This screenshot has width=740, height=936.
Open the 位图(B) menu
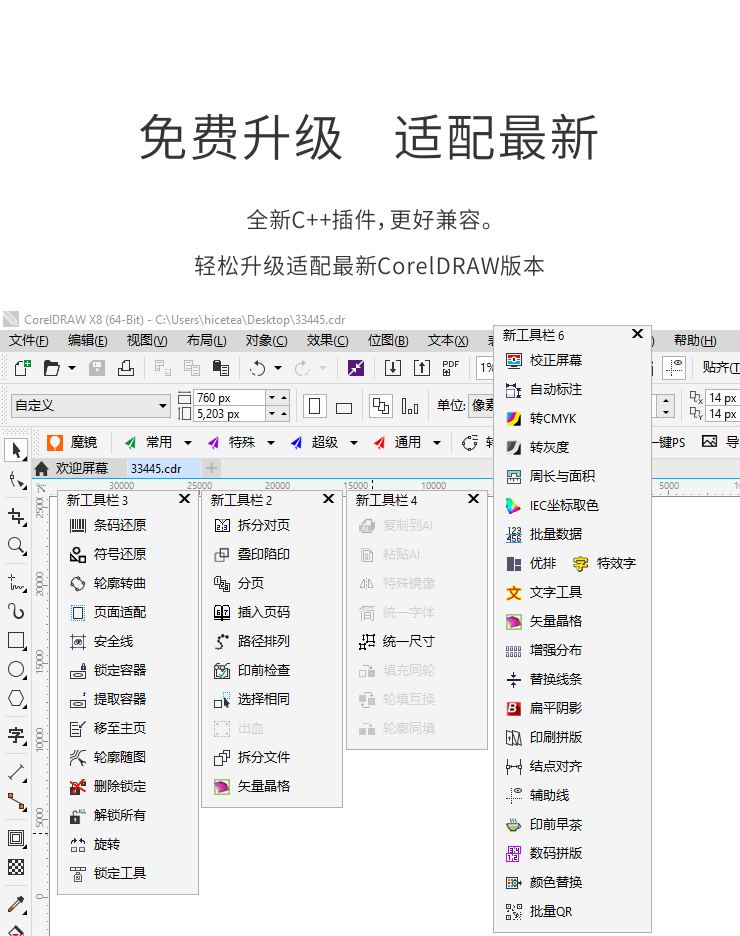click(x=388, y=340)
